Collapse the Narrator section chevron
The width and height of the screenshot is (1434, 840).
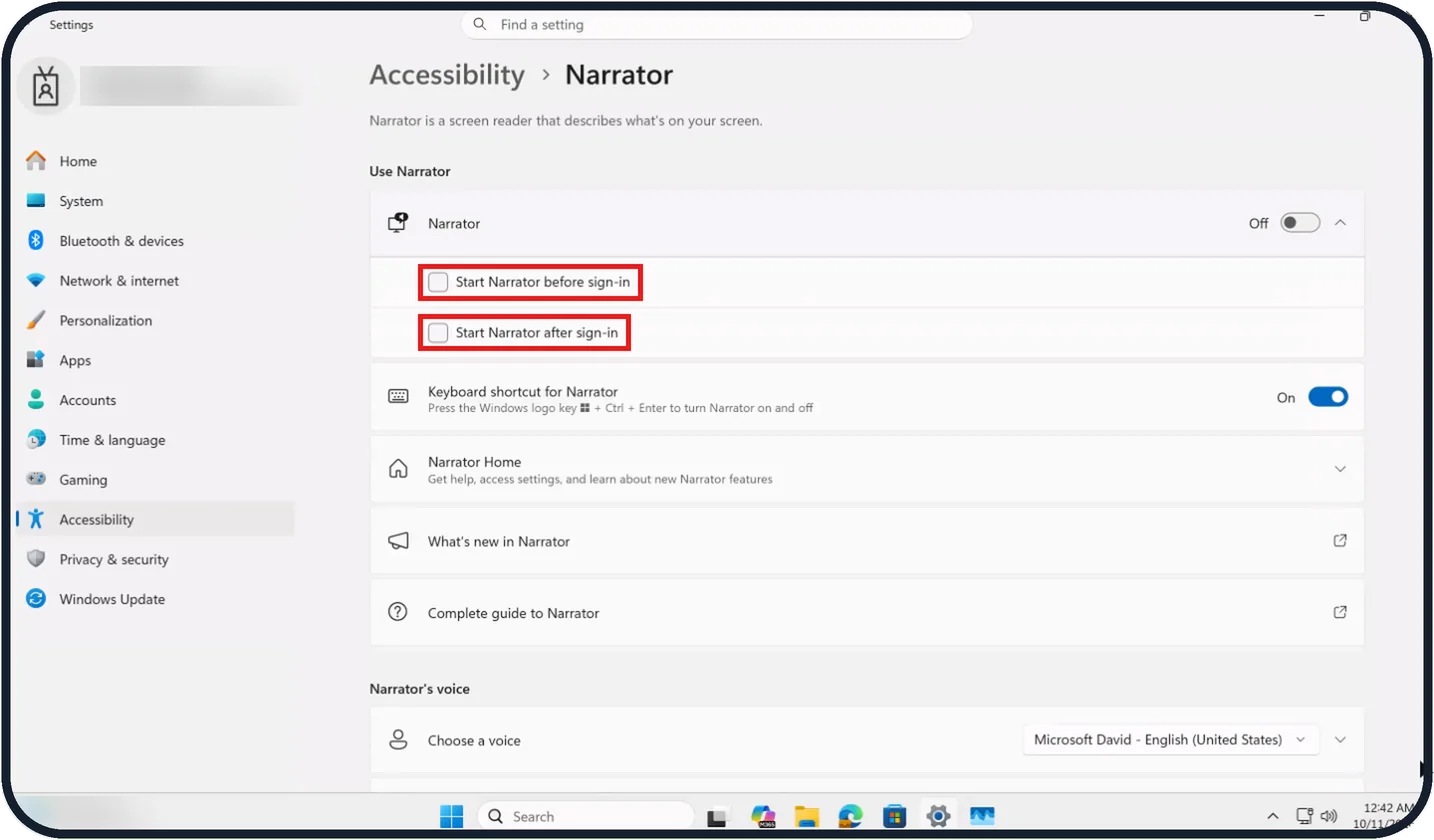(1341, 223)
